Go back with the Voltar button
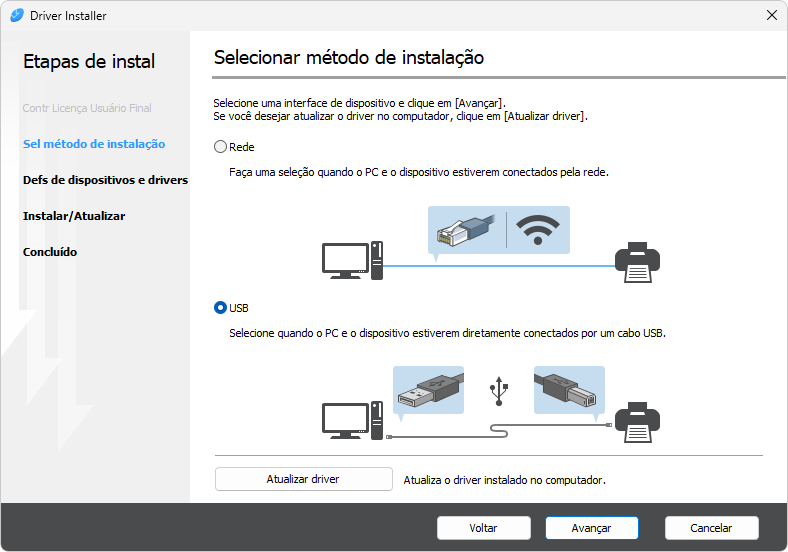Image resolution: width=788 pixels, height=552 pixels. coord(484,528)
